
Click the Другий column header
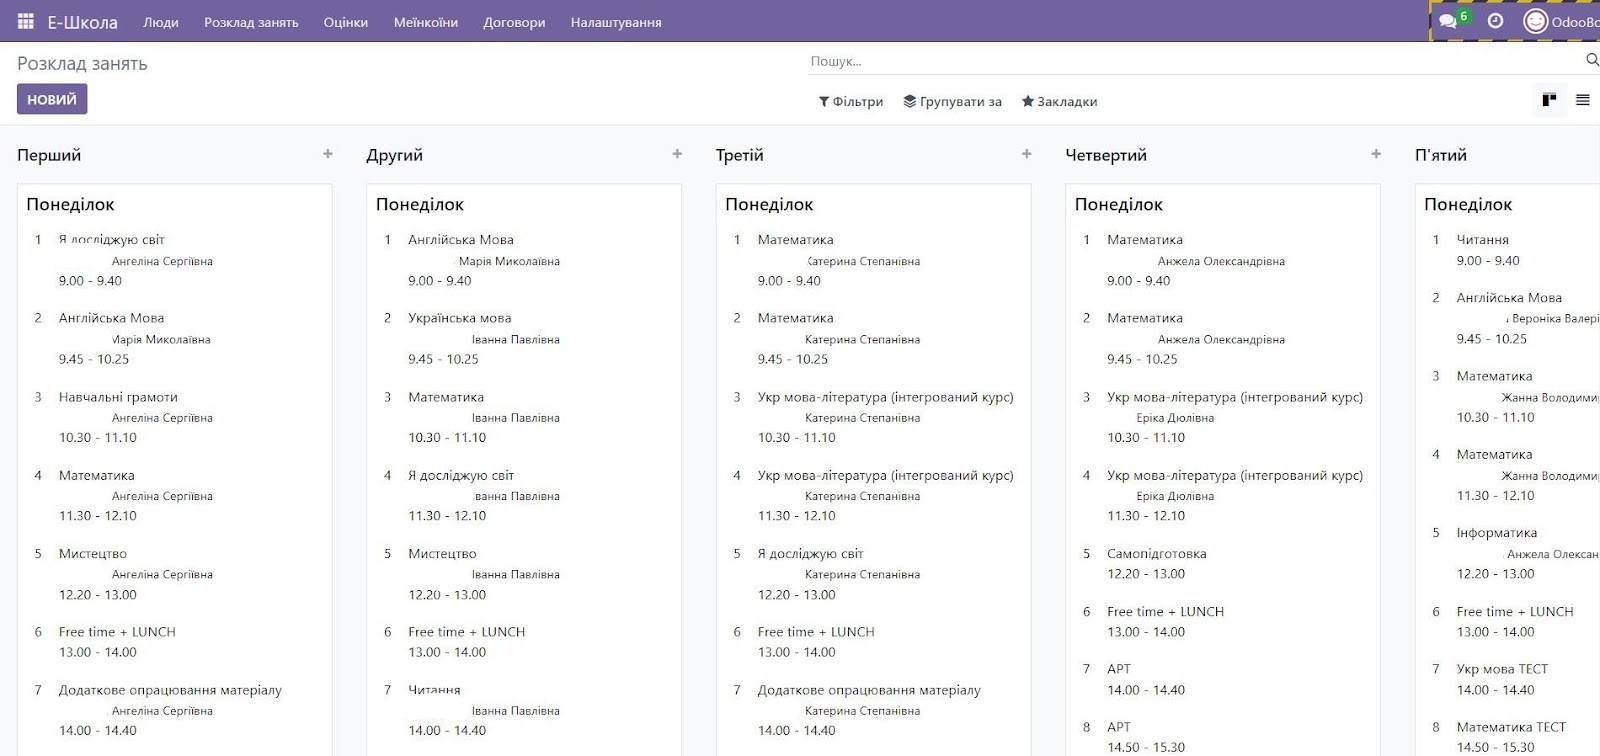coord(394,155)
